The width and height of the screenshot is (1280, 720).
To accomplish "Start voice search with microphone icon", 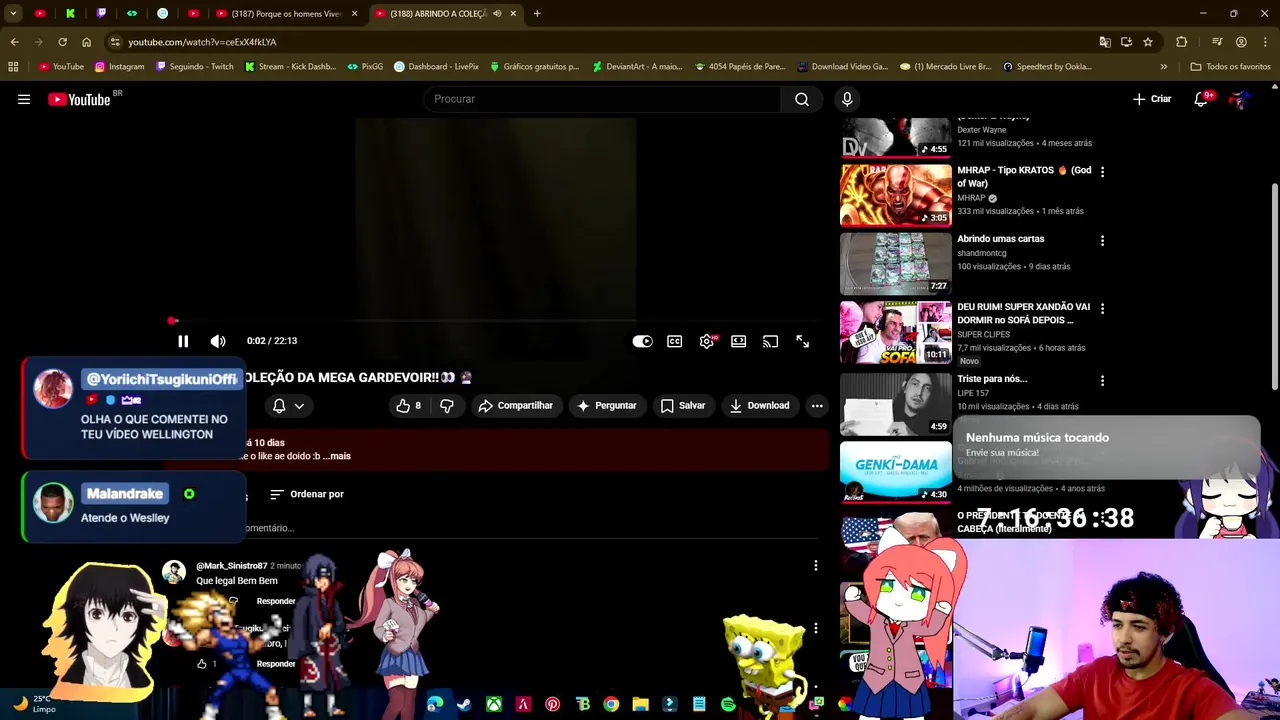I will [x=847, y=99].
